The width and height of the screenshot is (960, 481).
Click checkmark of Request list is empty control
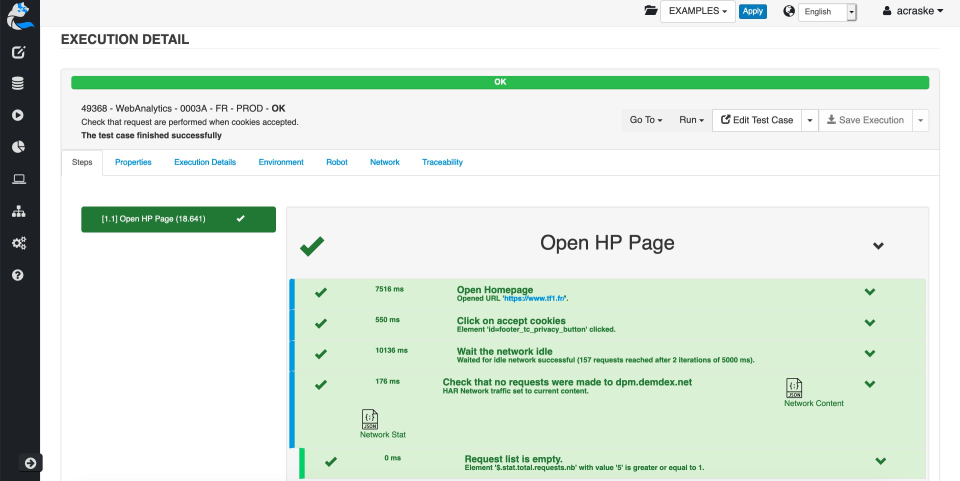click(331, 462)
